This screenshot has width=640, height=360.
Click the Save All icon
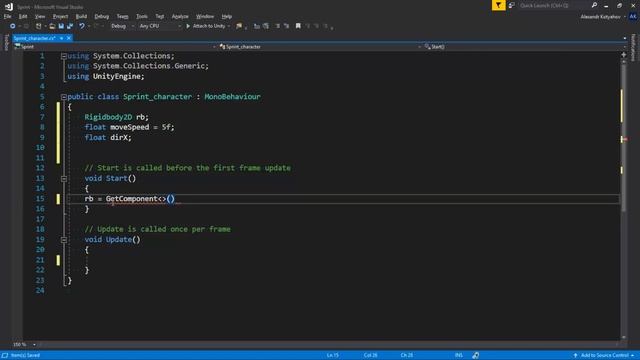click(x=70, y=26)
